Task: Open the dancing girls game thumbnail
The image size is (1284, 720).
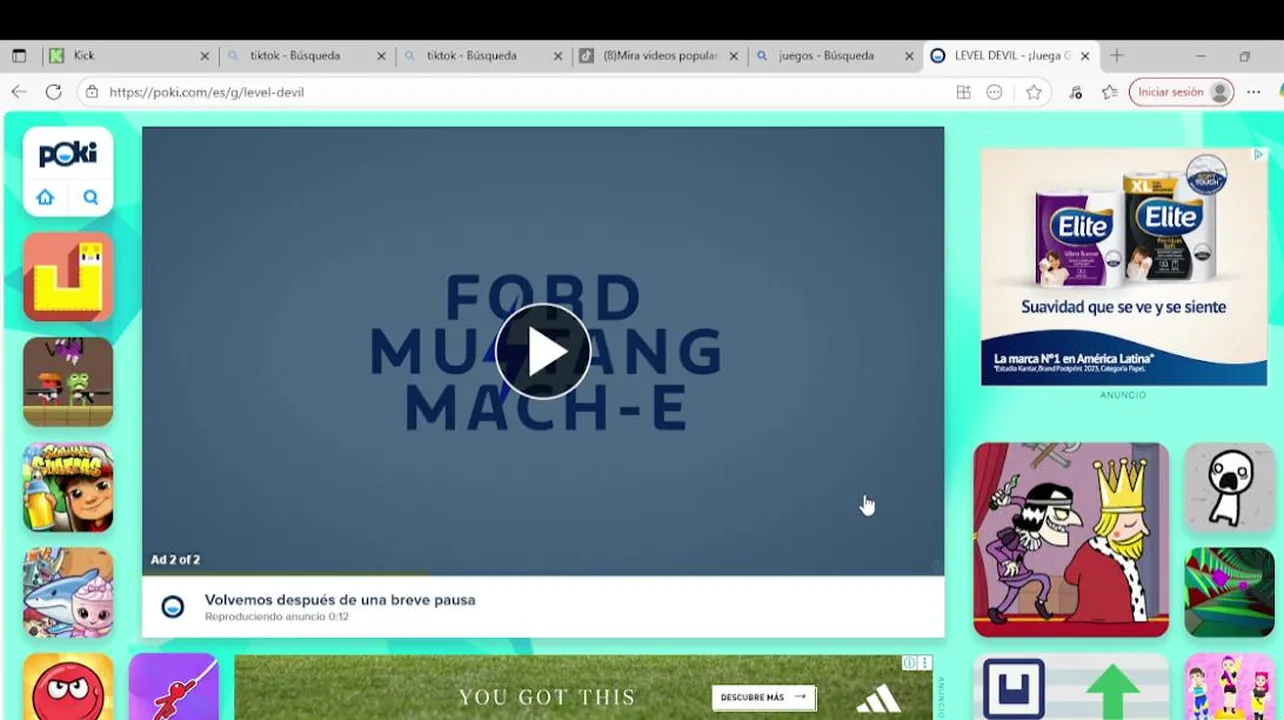Action: coord(1229,687)
